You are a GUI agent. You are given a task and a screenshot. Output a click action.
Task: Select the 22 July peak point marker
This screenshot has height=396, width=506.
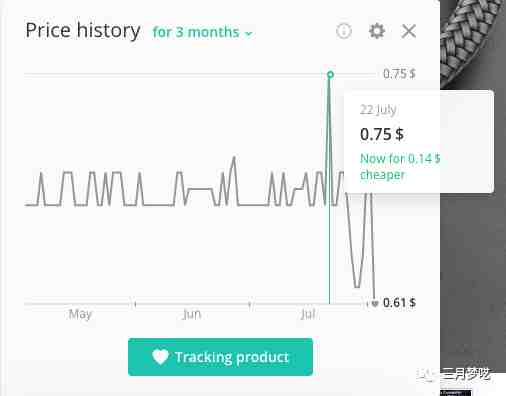click(330, 74)
